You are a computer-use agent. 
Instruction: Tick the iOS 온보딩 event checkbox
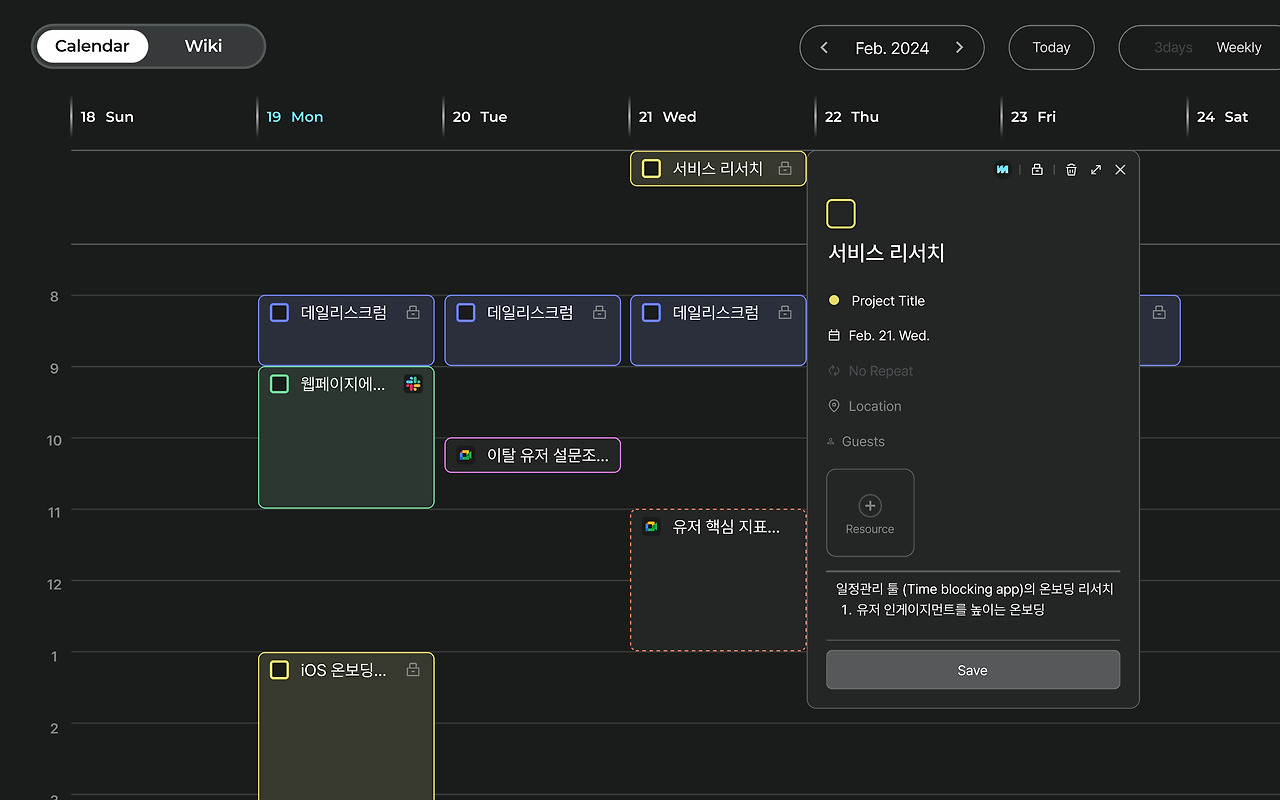pos(279,670)
